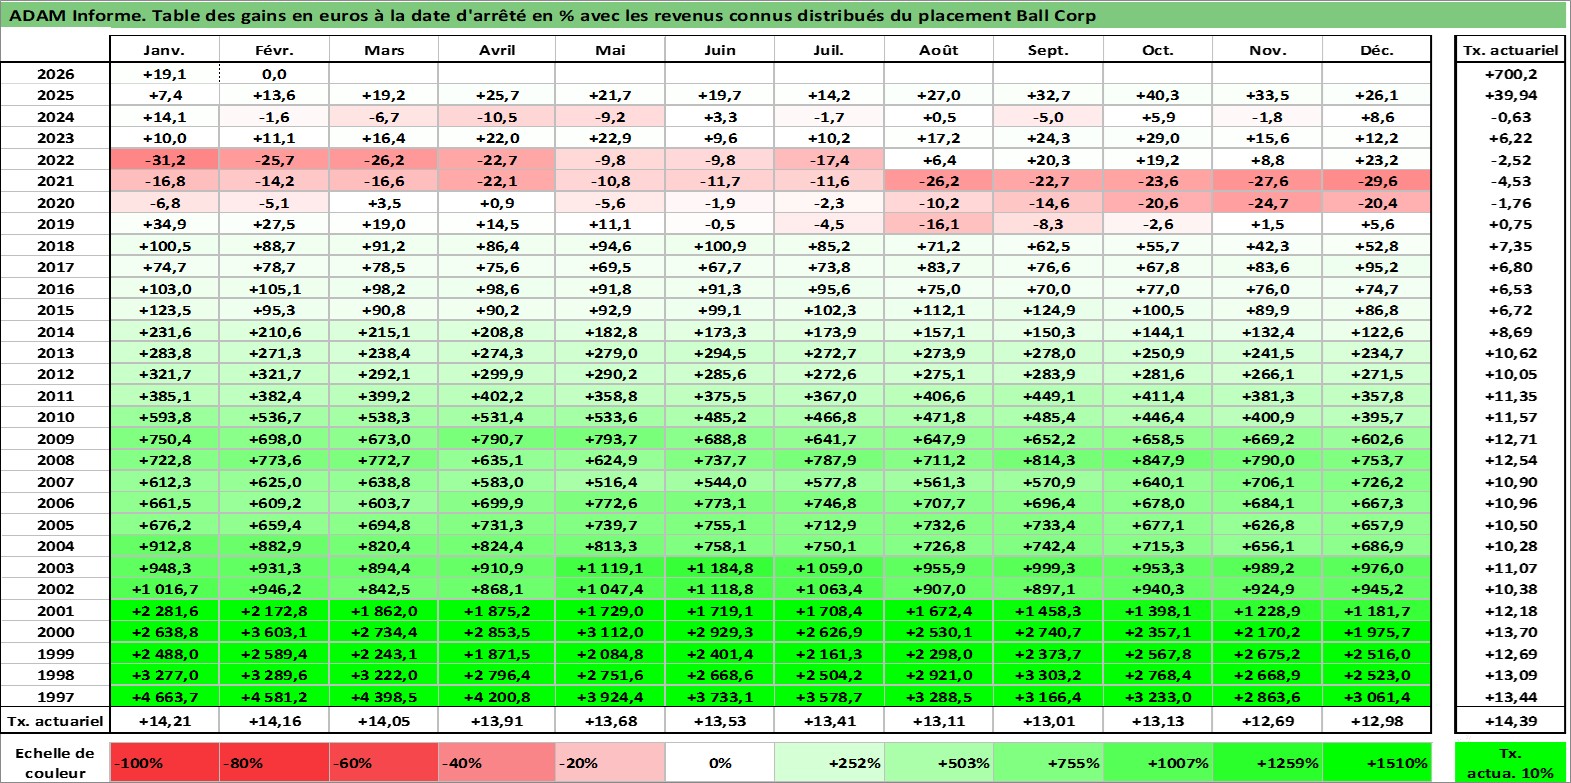The image size is (1571, 783).
Task: Click the bottom 'Tx. actuariel' row label
Action: [x=55, y=721]
